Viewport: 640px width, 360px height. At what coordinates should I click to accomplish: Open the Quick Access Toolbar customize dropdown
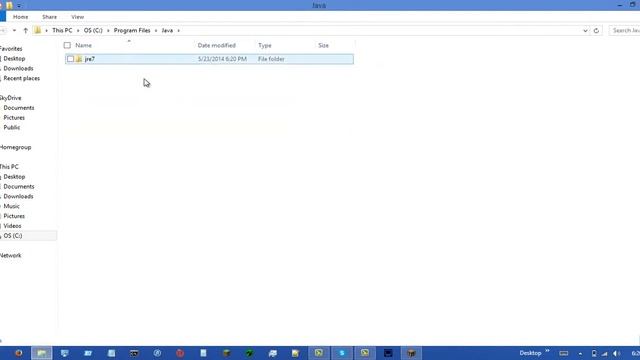click(19, 6)
